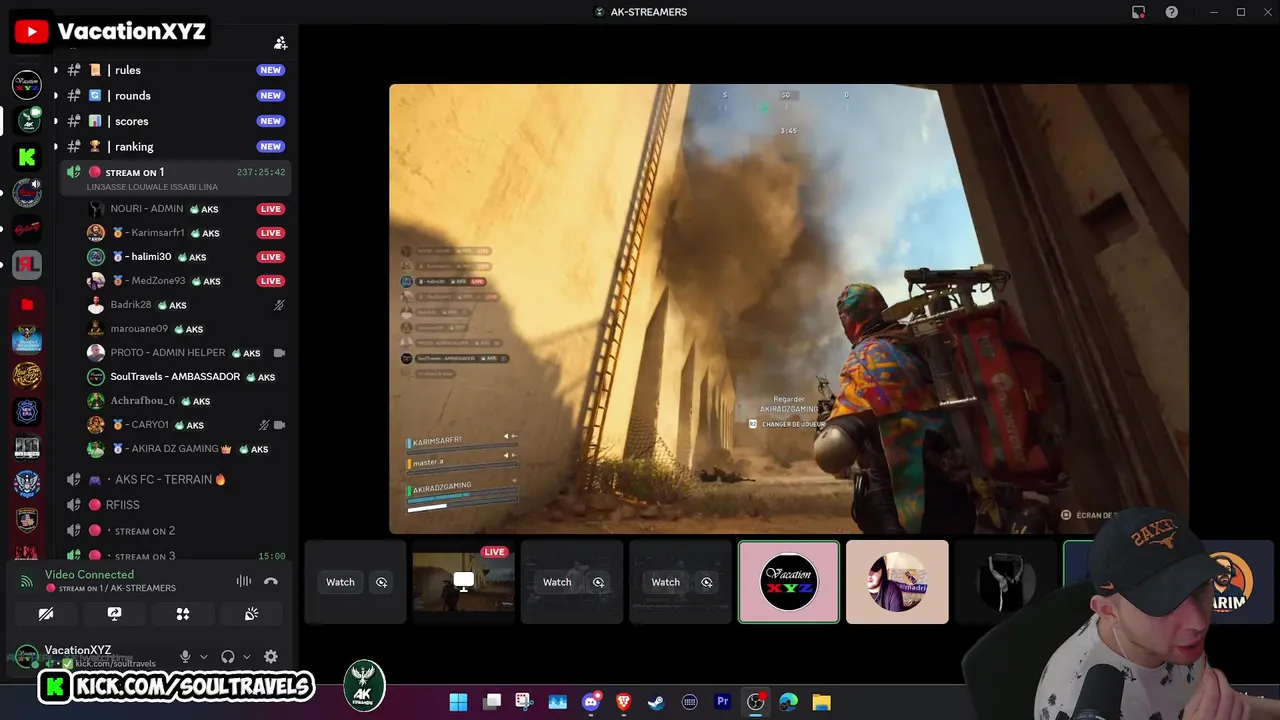This screenshot has height=720, width=1280.
Task: Open Steam from the taskbar
Action: tap(656, 702)
